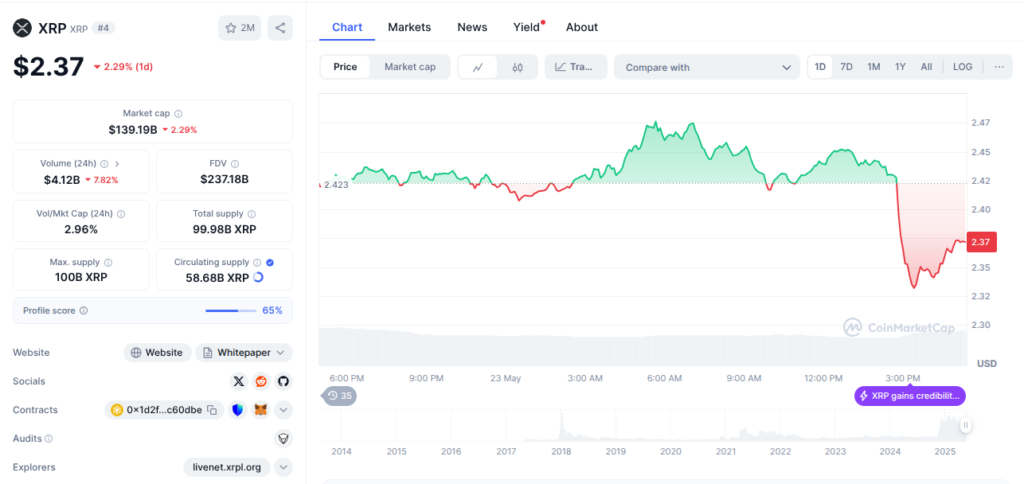Expand more contracts chevron
1024x484 pixels.
point(283,410)
